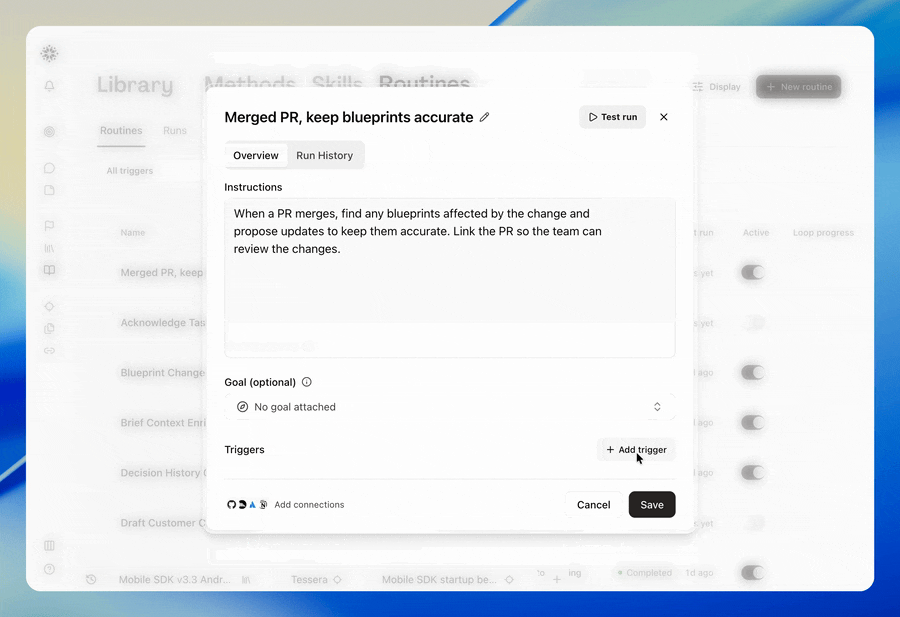Toggle the Active switch for Blueprint Change routine
The height and width of the screenshot is (617, 900).
pyautogui.click(x=752, y=372)
